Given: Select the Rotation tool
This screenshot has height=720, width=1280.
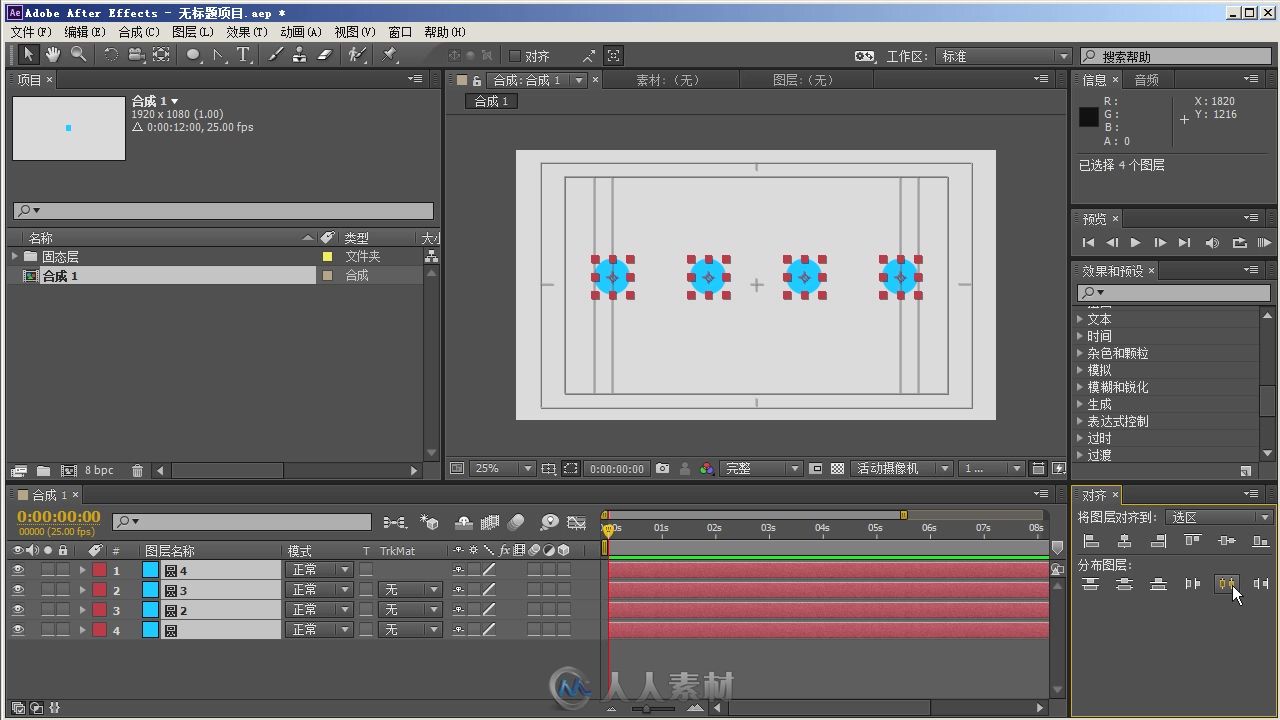Looking at the screenshot, I should pos(111,55).
